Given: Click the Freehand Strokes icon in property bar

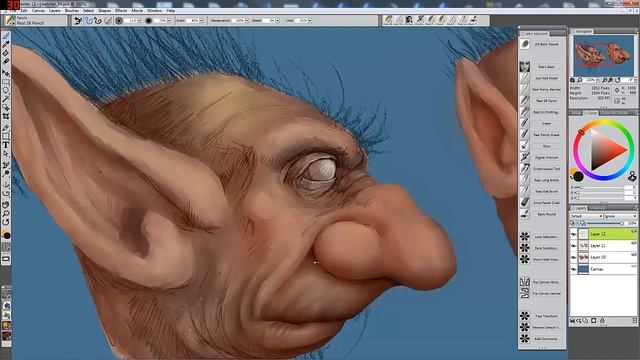Looking at the screenshot, I should pyautogui.click(x=88, y=20).
